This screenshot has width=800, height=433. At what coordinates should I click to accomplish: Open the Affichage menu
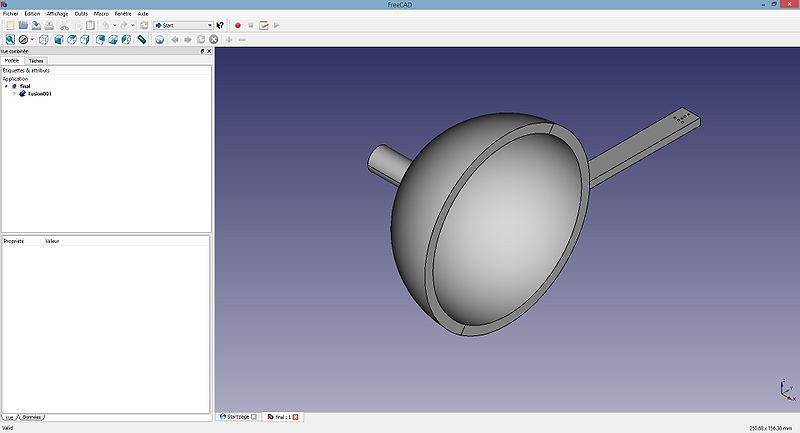[57, 13]
